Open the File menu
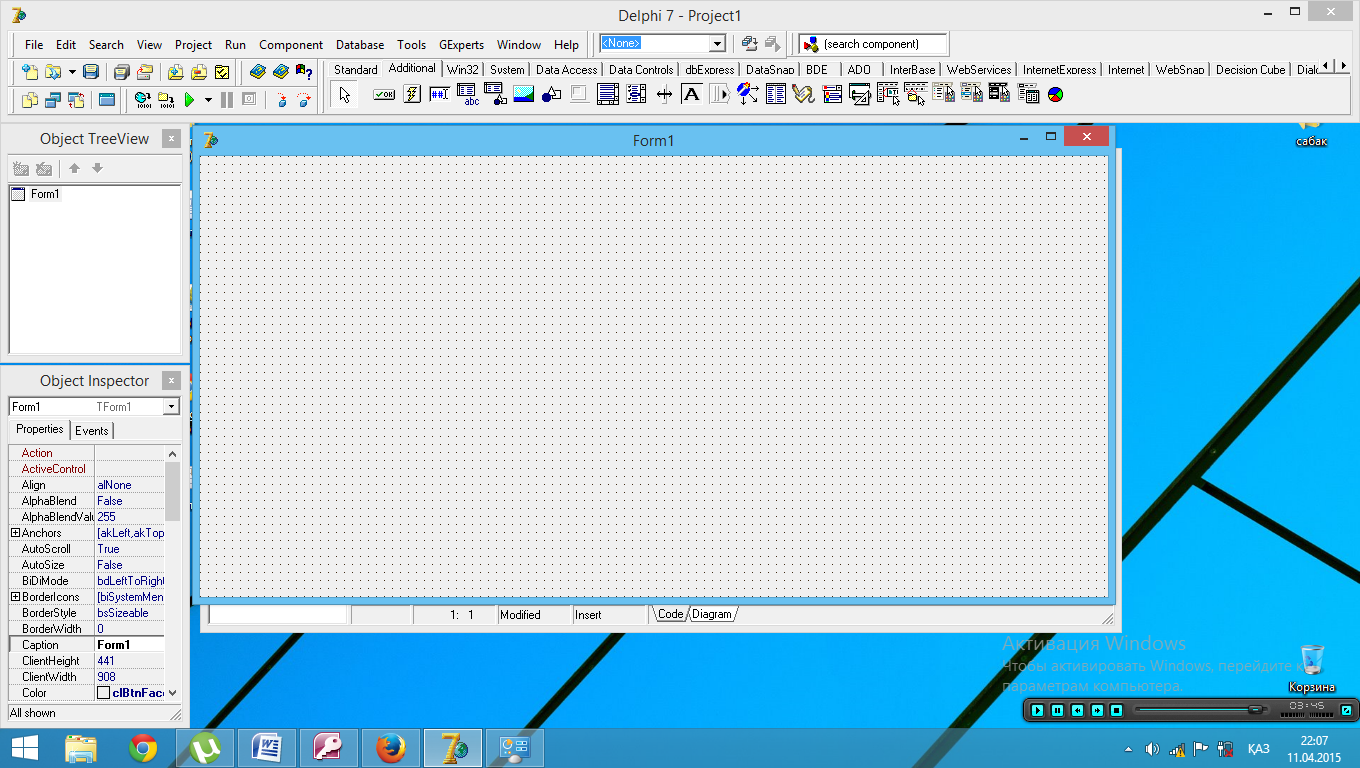The height and width of the screenshot is (768, 1360). click(x=34, y=45)
